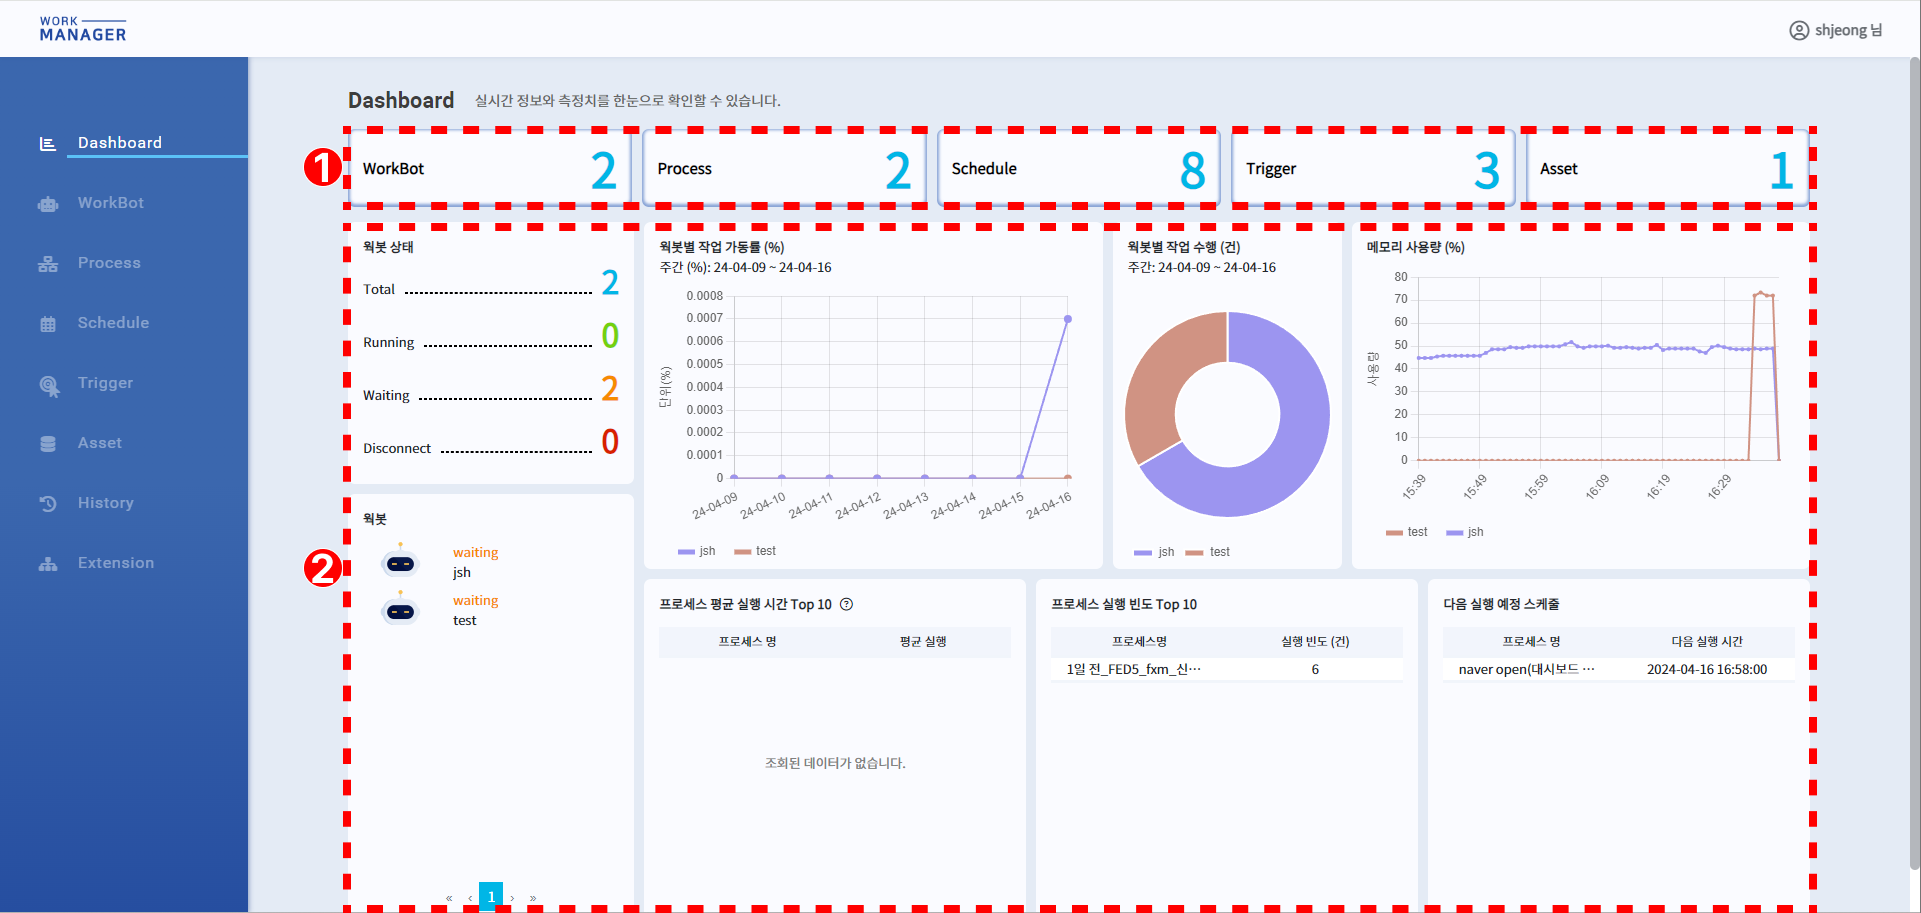
Task: Click the Trigger summary card
Action: [1374, 169]
